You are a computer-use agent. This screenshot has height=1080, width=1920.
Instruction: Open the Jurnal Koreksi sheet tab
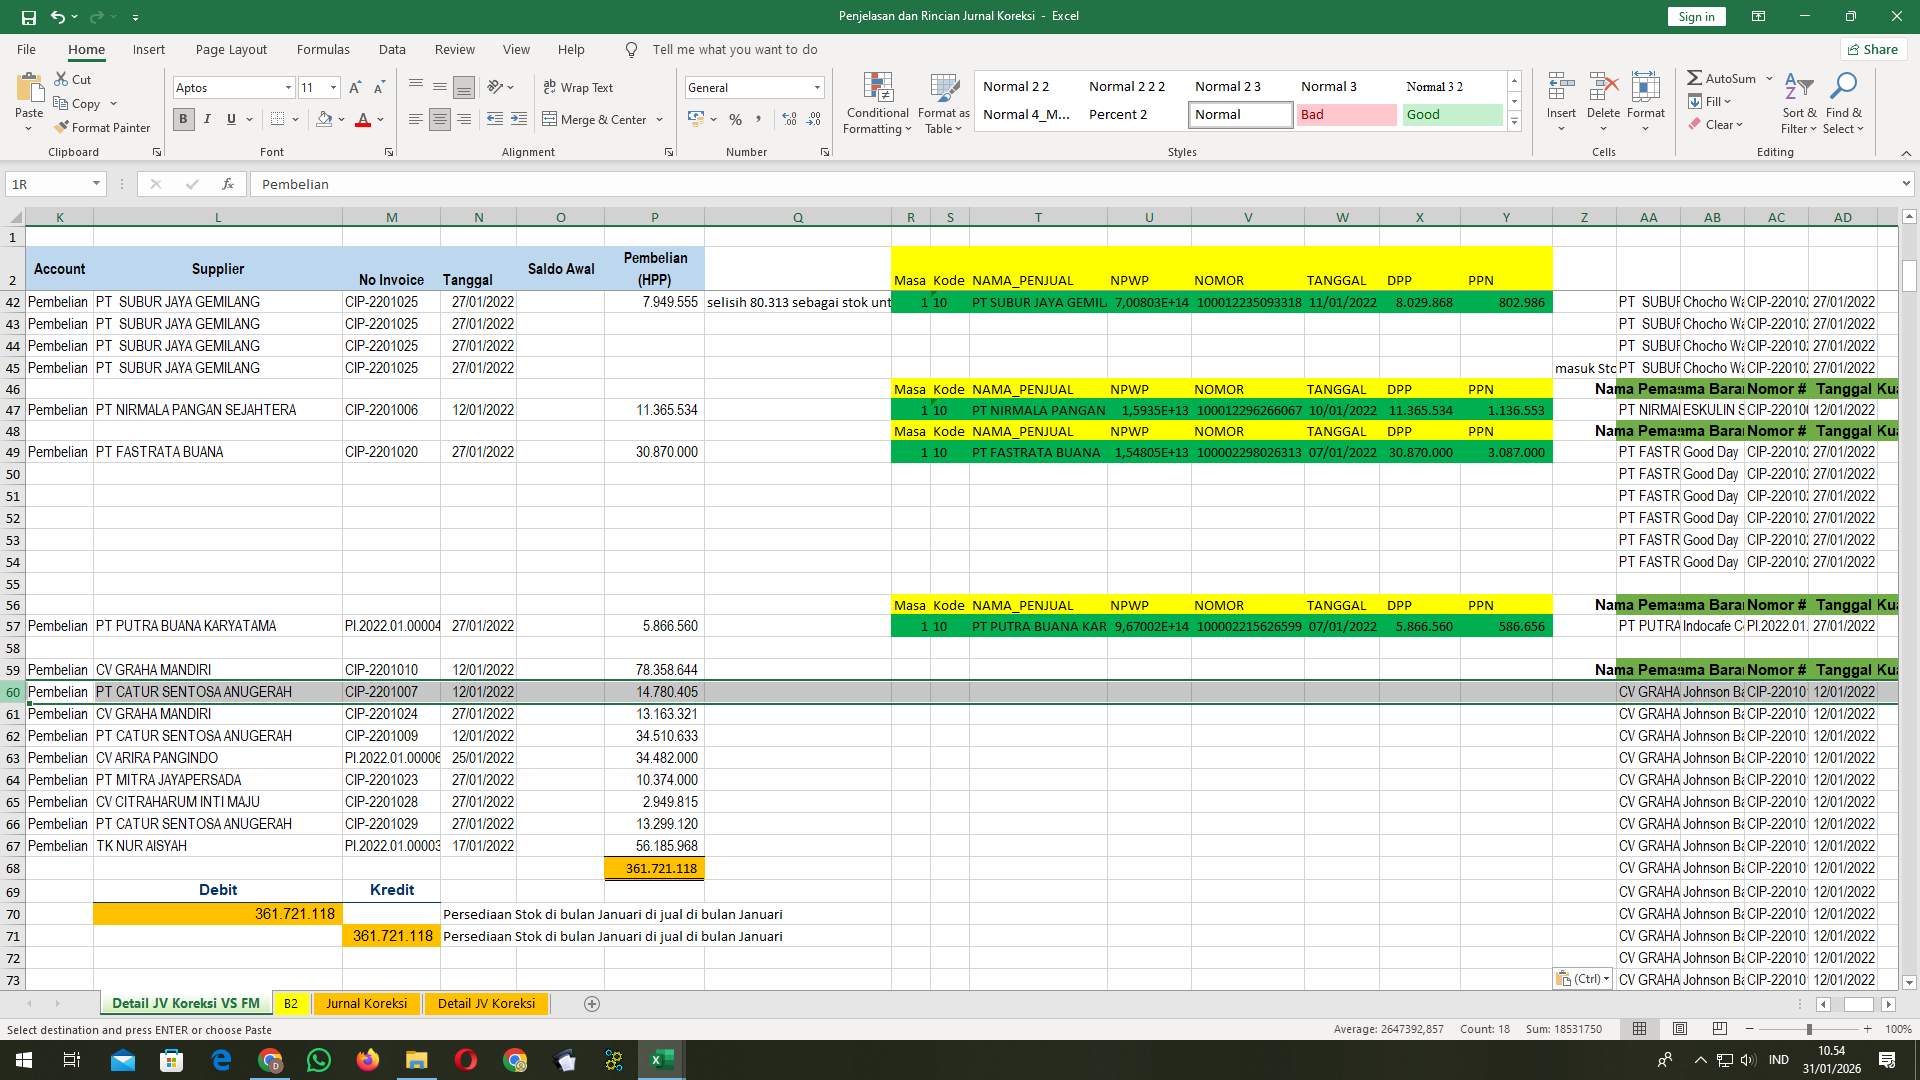366,1003
